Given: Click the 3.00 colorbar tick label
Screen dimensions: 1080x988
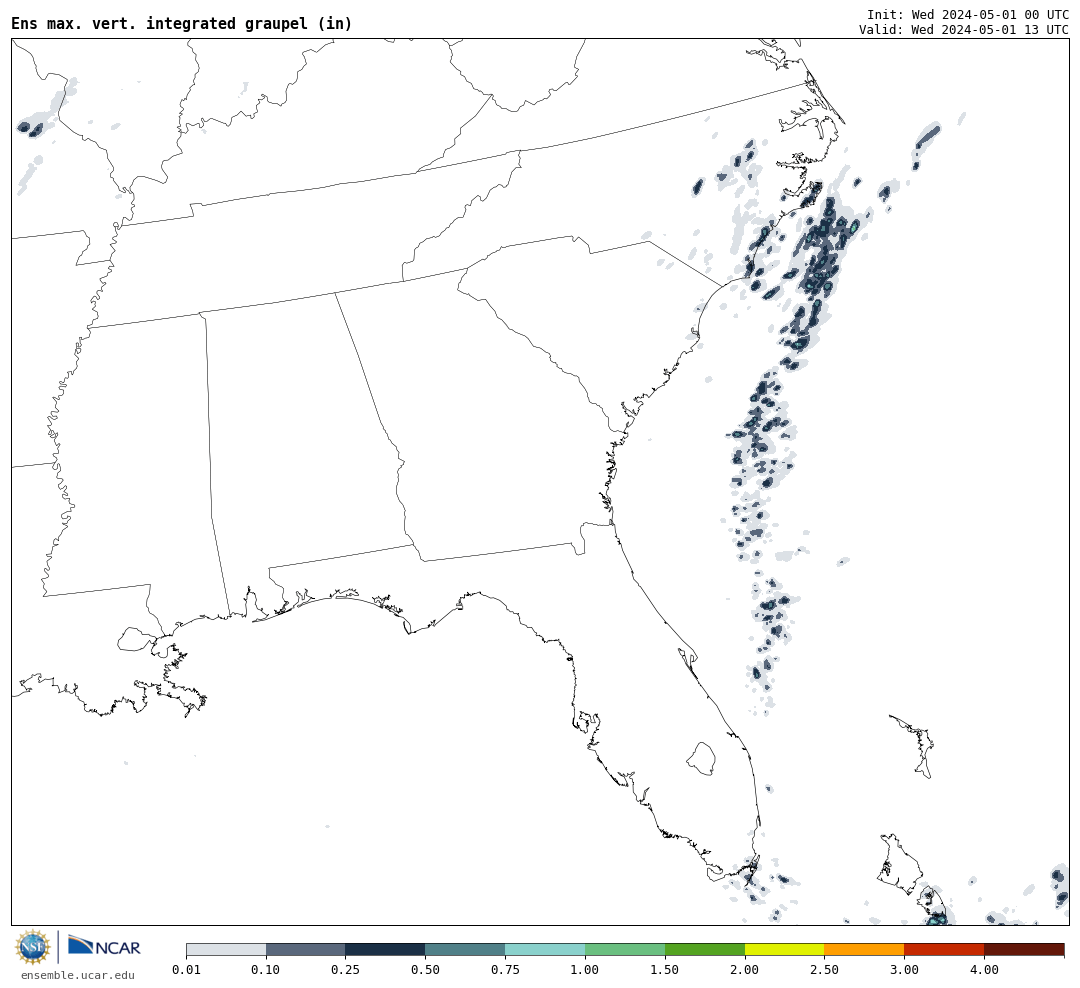Looking at the screenshot, I should (904, 970).
